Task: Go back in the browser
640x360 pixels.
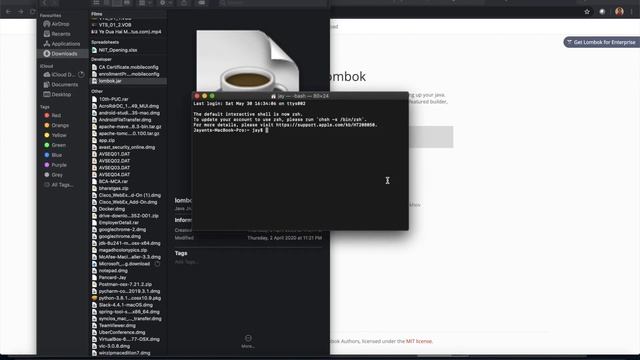Action: tap(8, 11)
